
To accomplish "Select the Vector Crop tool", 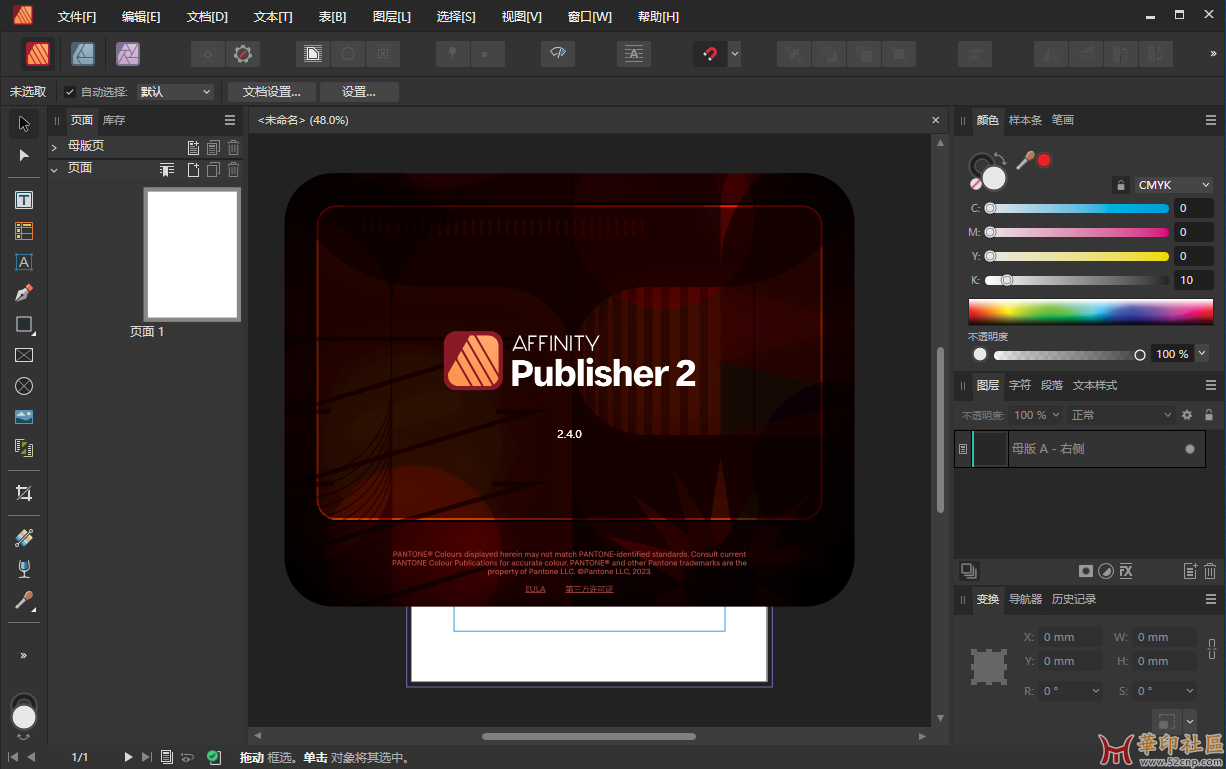I will point(24,493).
